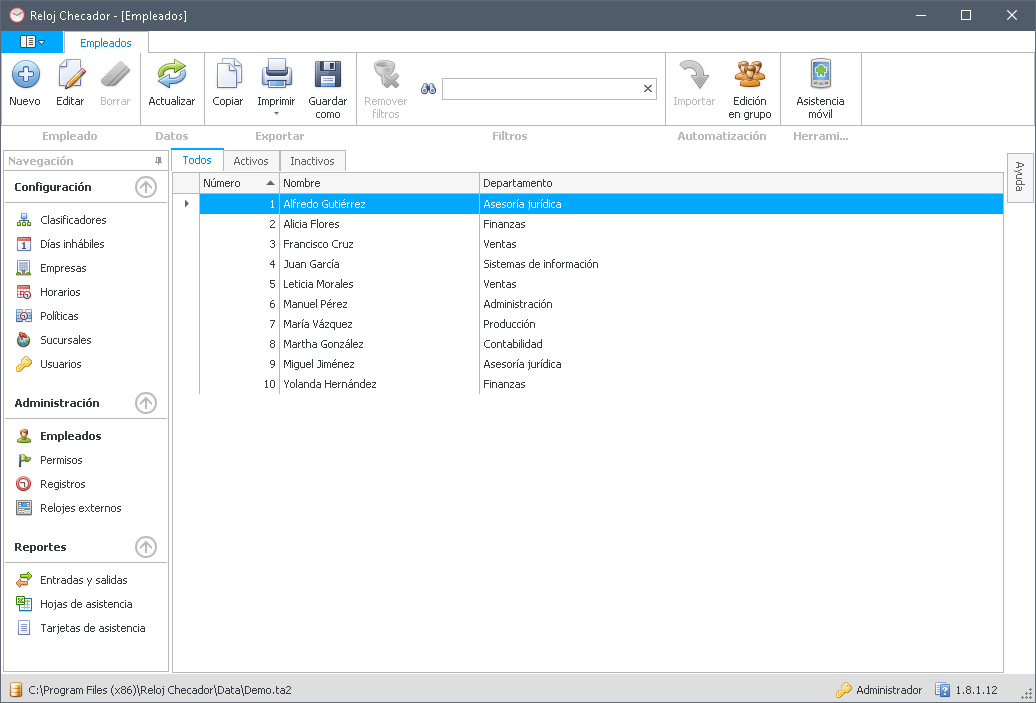
Task: Refresh data with Actualizar icon
Action: pos(172,75)
